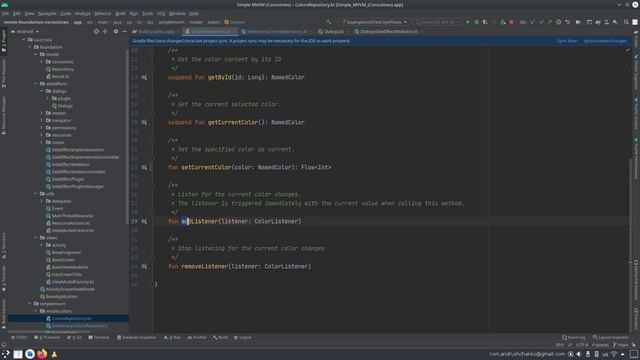Click gutter icon beside getCurrentColor line
640x360 pixels.
144,122
